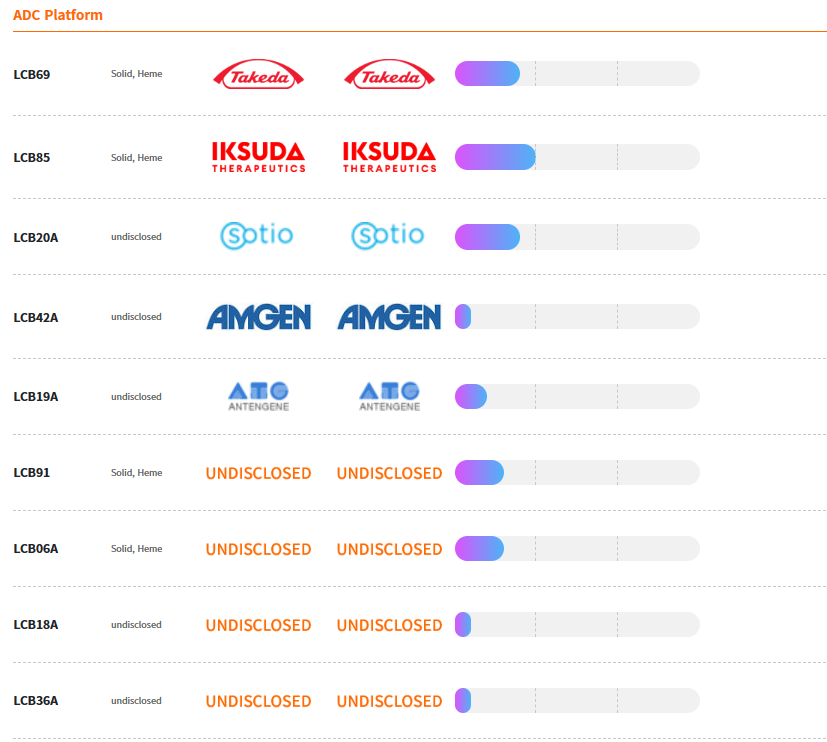This screenshot has width=827, height=742.
Task: Click the first Iksuda Therapeutics logo
Action: [x=258, y=157]
